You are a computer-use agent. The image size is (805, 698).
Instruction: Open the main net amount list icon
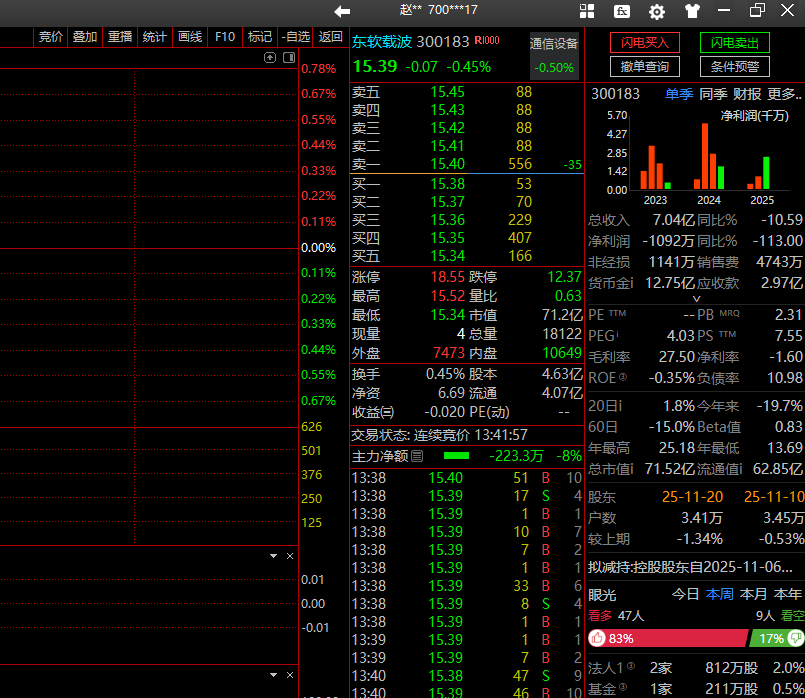(x=417, y=456)
